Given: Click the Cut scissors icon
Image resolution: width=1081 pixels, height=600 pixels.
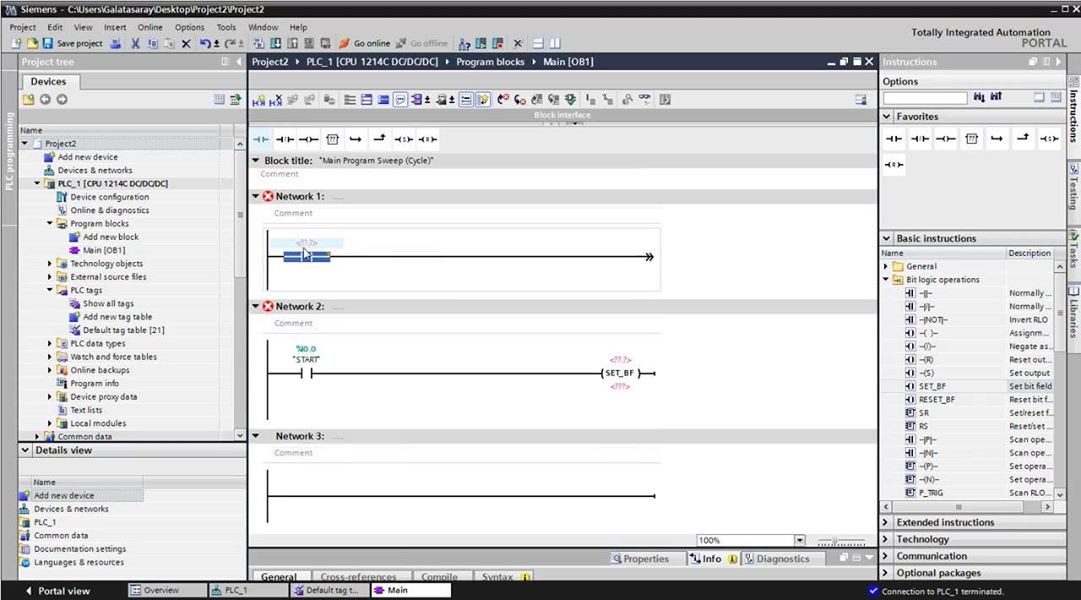Looking at the screenshot, I should coord(135,43).
